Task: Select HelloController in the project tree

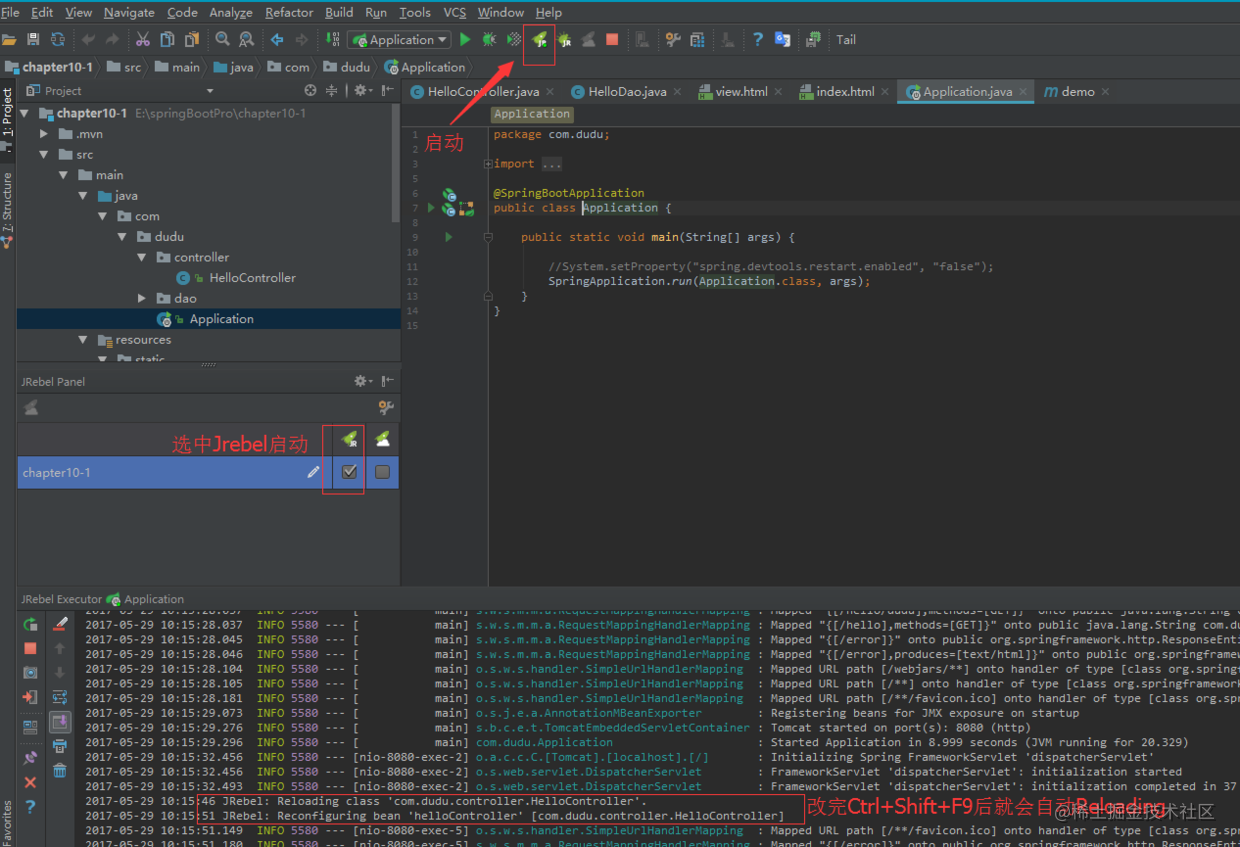Action: click(252, 278)
